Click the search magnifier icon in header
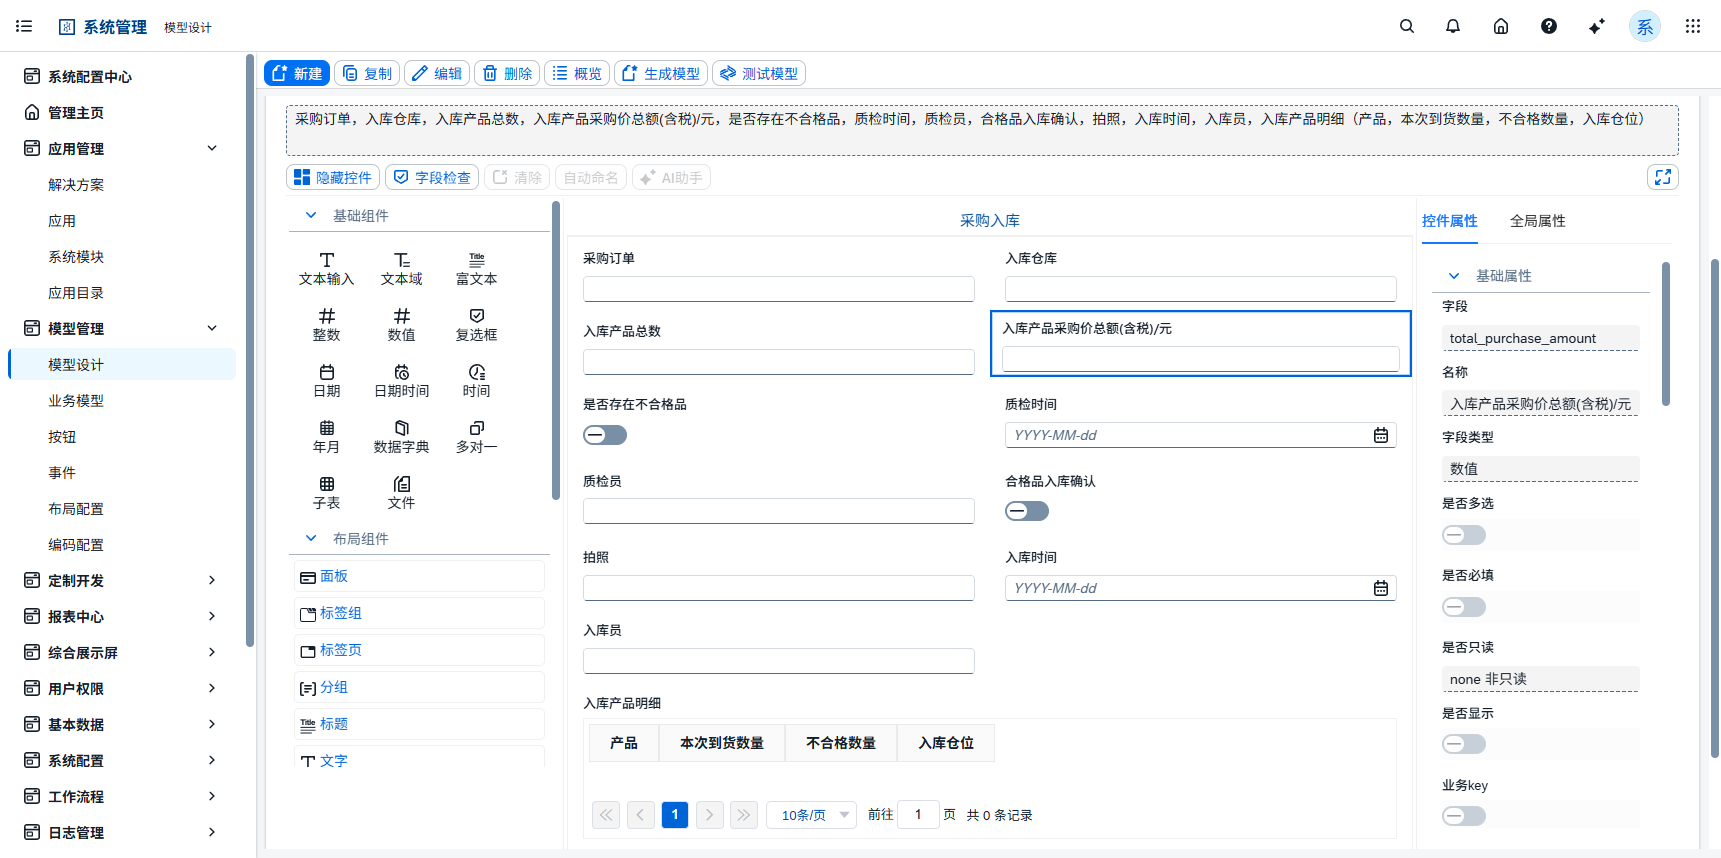This screenshot has height=858, width=1721. (1406, 27)
